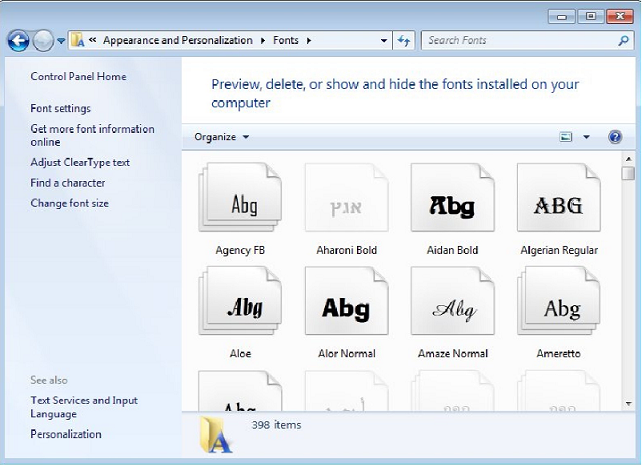Viewport: 644px width, 467px height.
Task: Click the scroll down arrow of font list
Action: click(x=628, y=404)
